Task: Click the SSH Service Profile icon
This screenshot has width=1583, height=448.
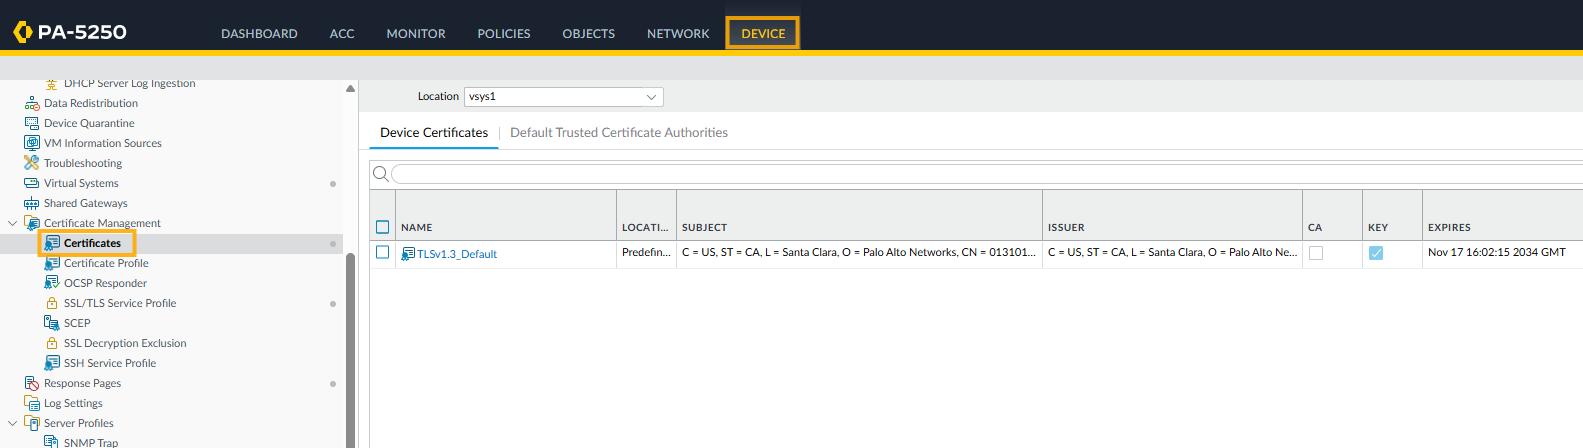Action: (52, 363)
